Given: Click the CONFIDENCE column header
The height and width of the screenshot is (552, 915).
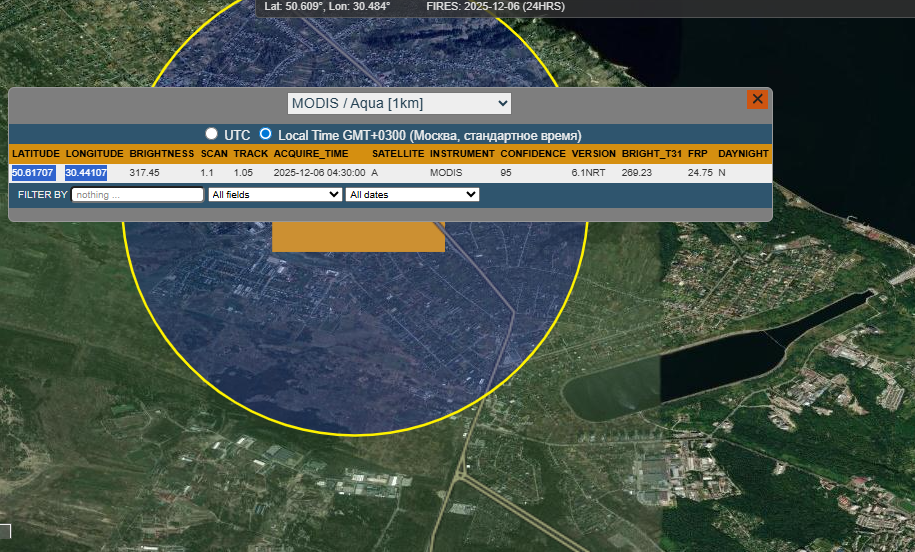Looking at the screenshot, I should tap(533, 154).
